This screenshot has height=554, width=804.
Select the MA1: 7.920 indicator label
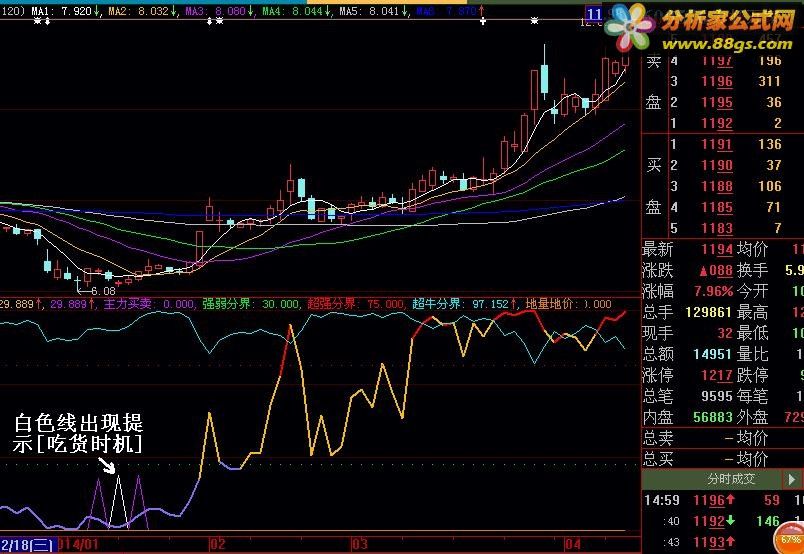65,11
